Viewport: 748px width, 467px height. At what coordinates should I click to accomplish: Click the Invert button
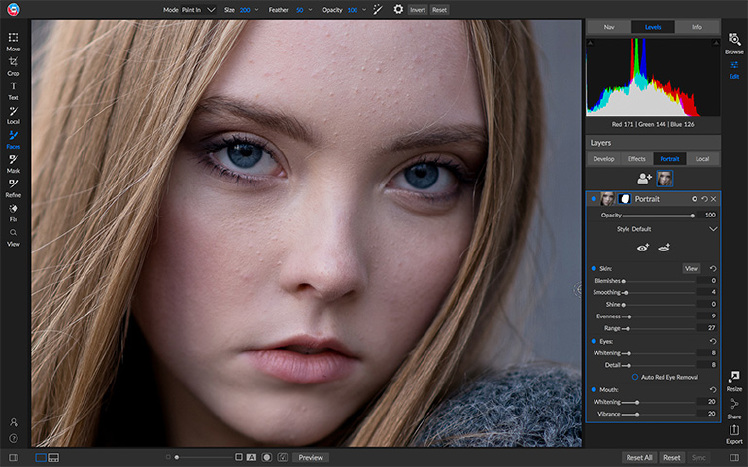click(417, 10)
